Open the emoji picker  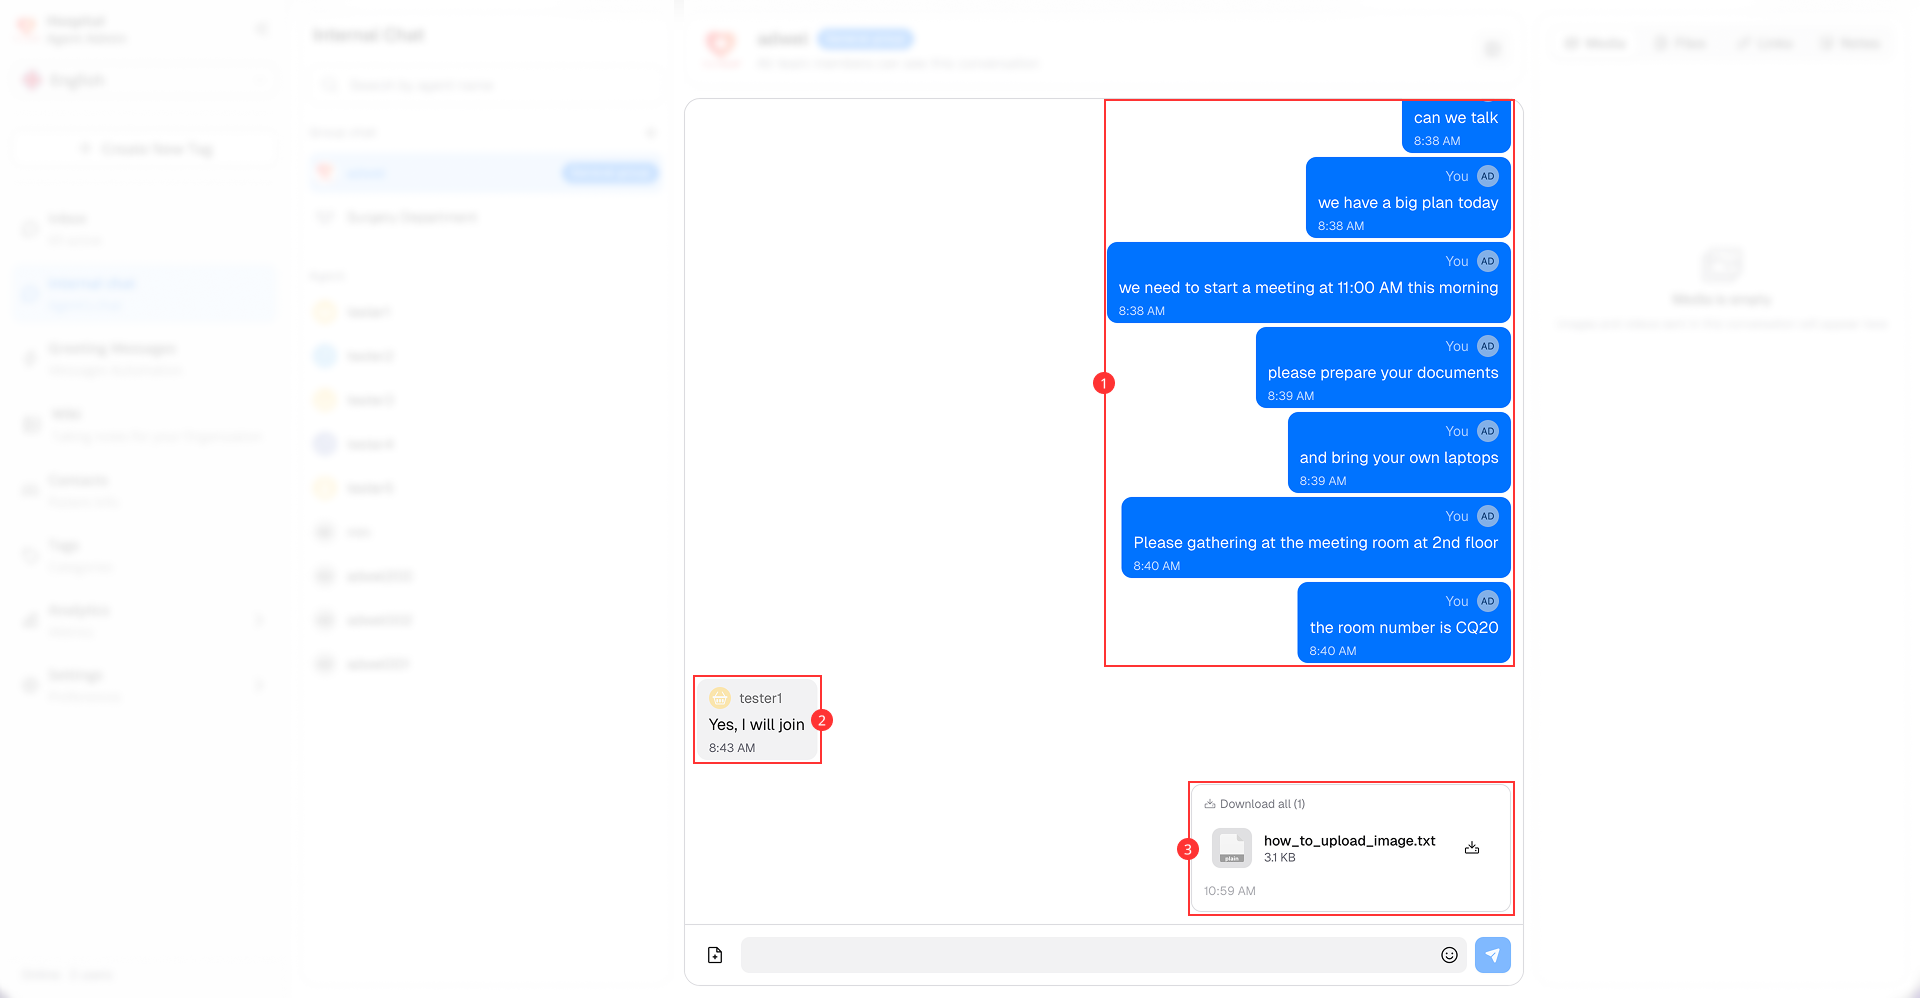click(x=1449, y=955)
